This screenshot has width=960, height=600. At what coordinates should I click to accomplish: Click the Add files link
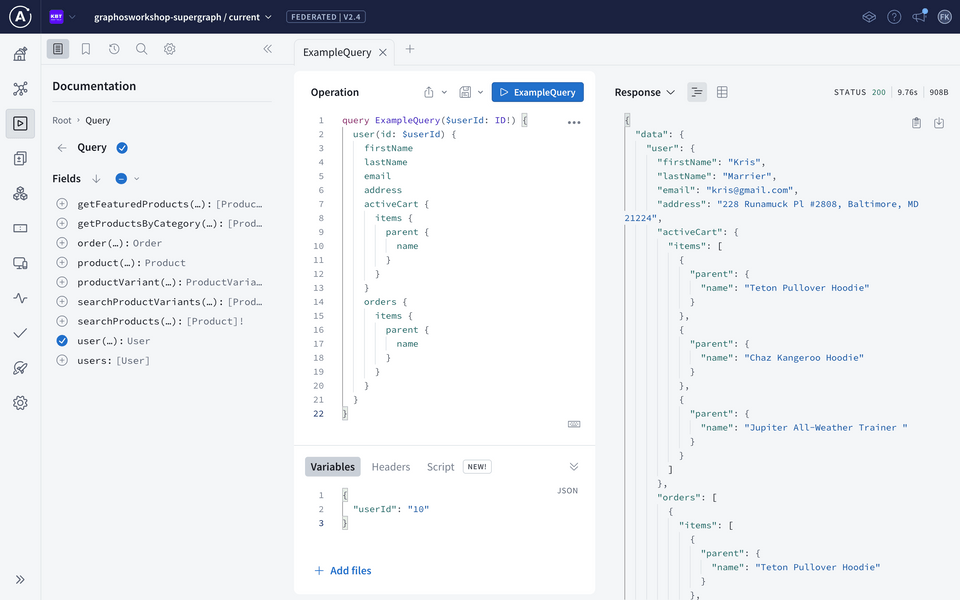pyautogui.click(x=343, y=571)
